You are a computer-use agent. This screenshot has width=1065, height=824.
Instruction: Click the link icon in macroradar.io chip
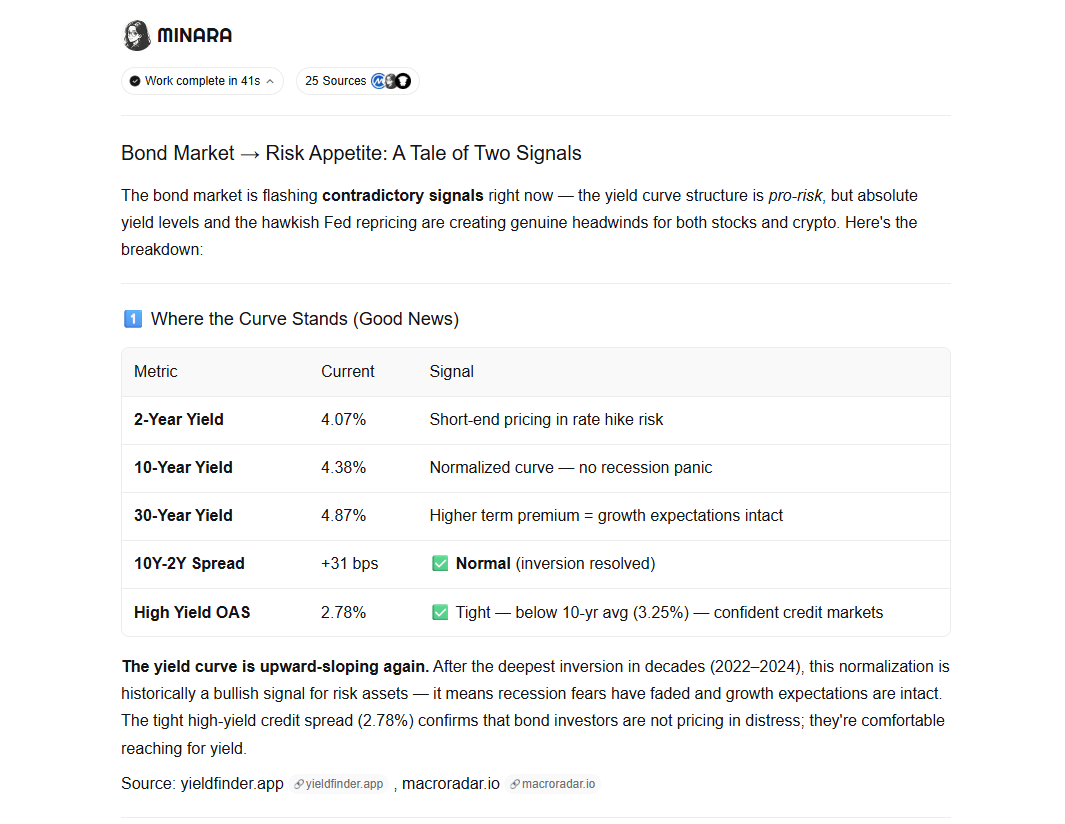point(515,784)
